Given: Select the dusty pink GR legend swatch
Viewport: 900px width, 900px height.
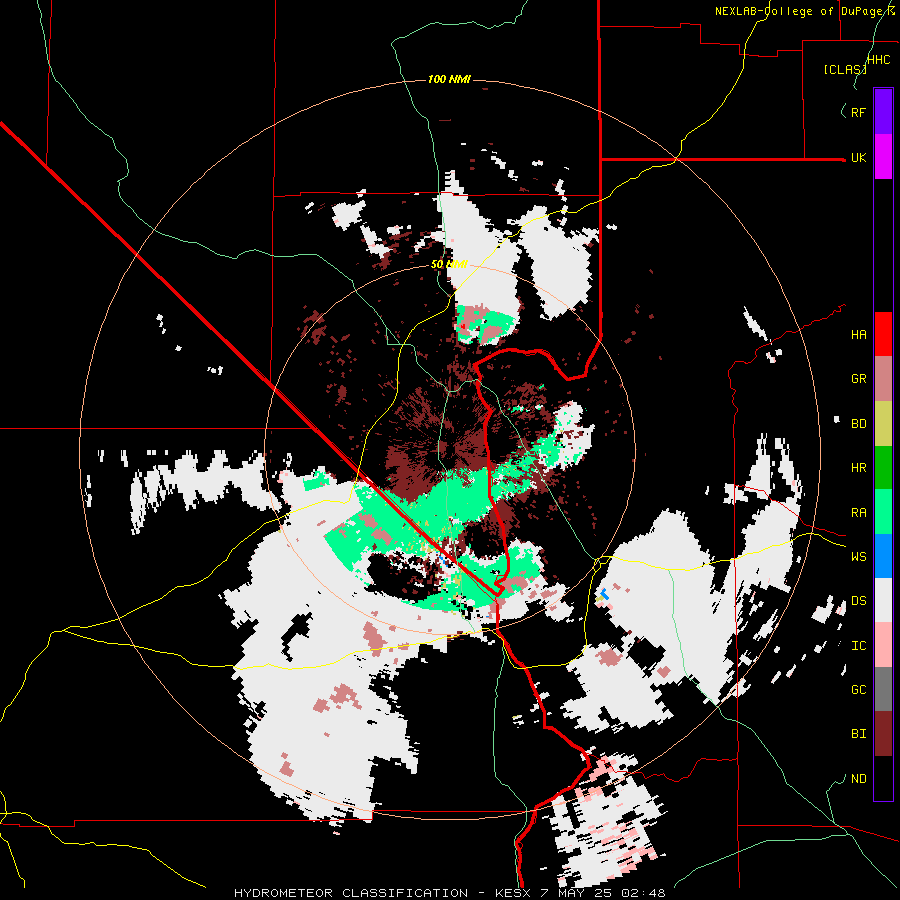Looking at the screenshot, I should (x=883, y=379).
